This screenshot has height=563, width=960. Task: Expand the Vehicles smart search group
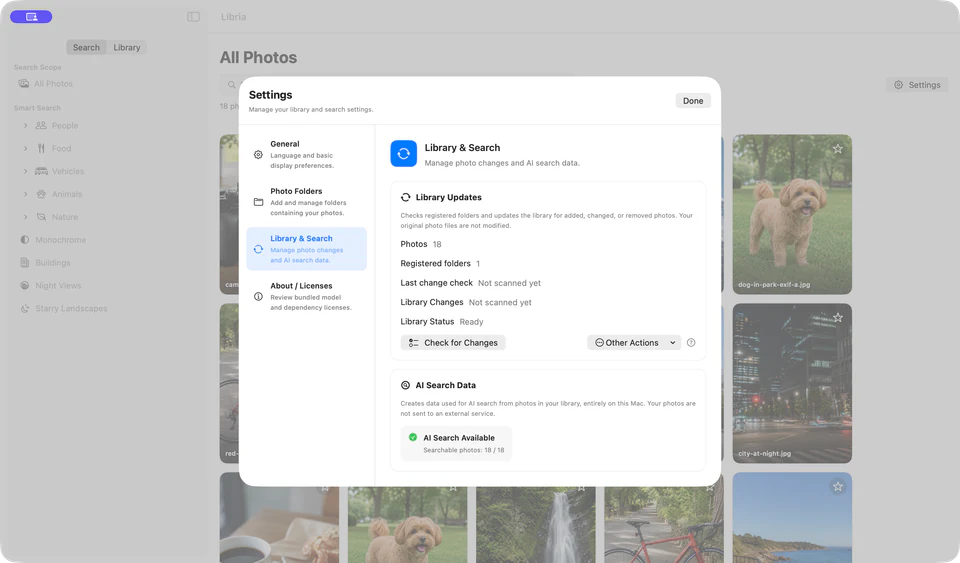click(x=25, y=171)
